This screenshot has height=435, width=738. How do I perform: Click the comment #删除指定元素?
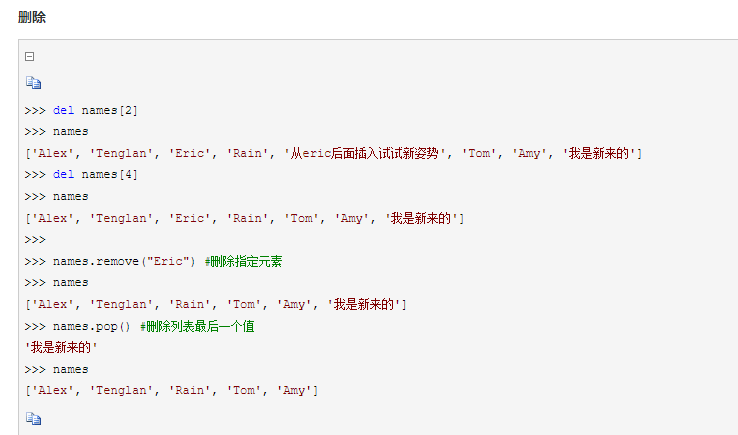click(x=245, y=261)
